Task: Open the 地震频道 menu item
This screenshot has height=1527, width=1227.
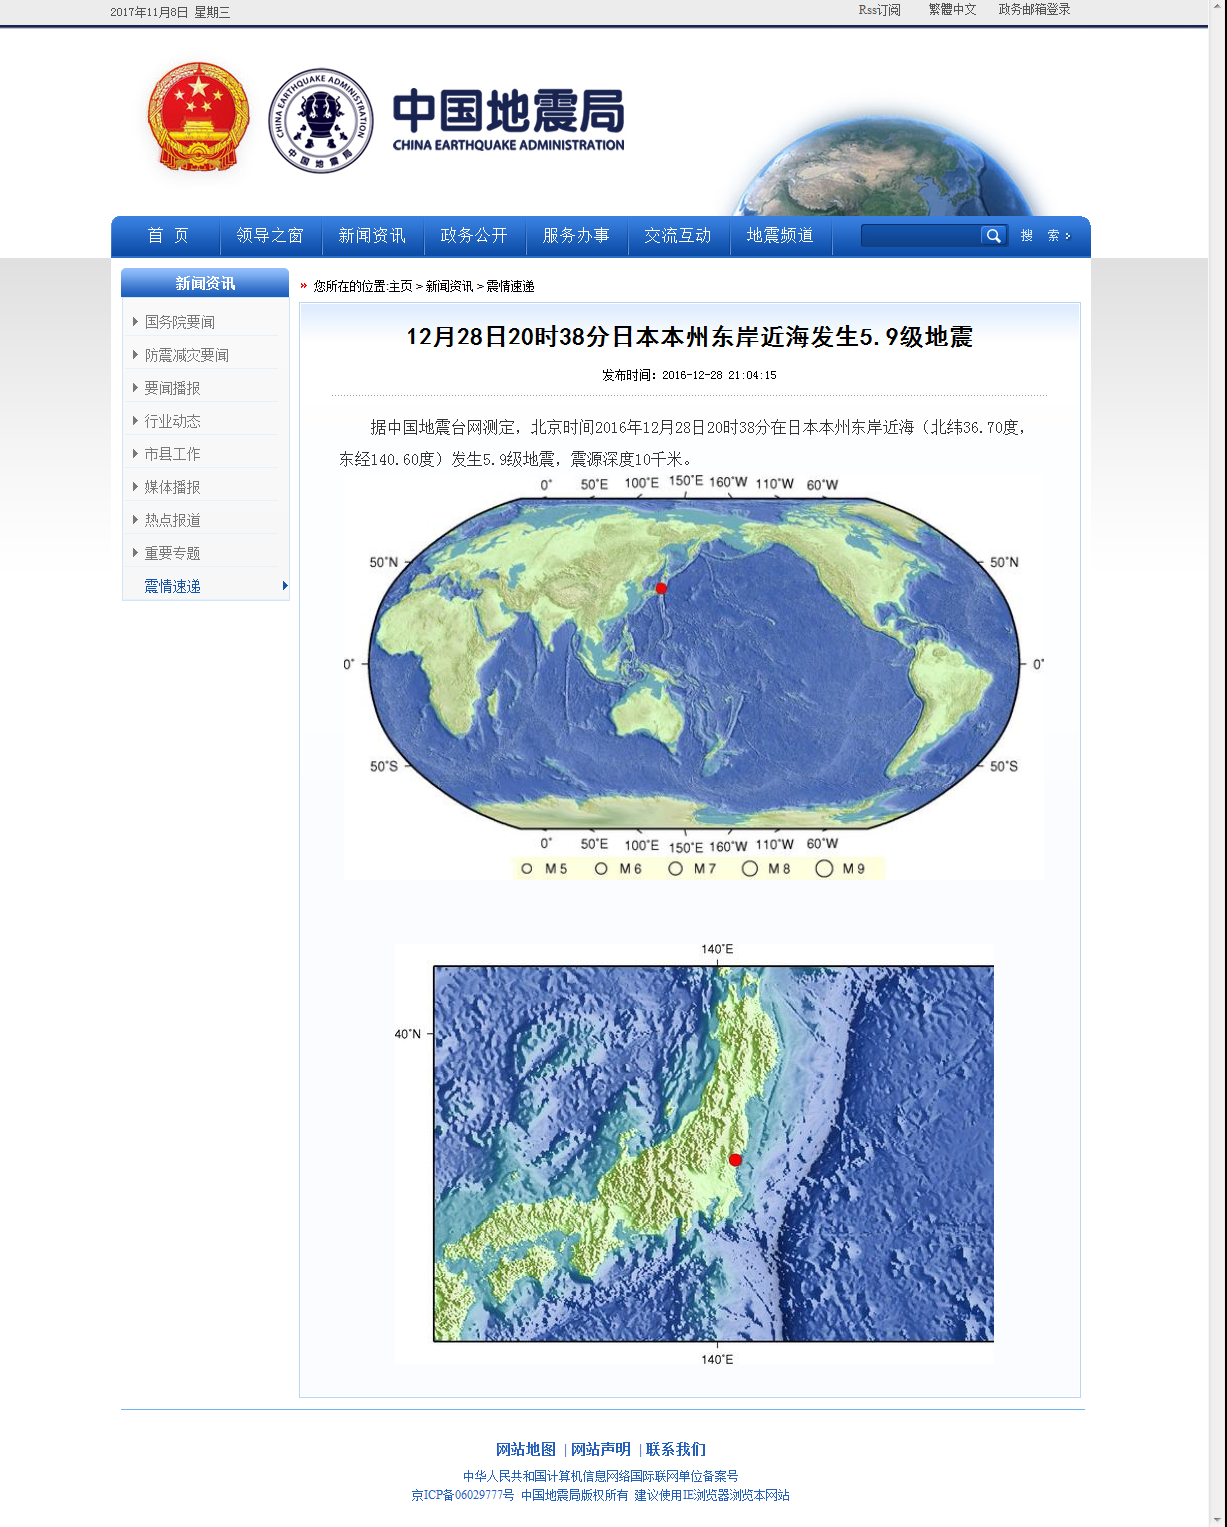Action: tap(781, 236)
